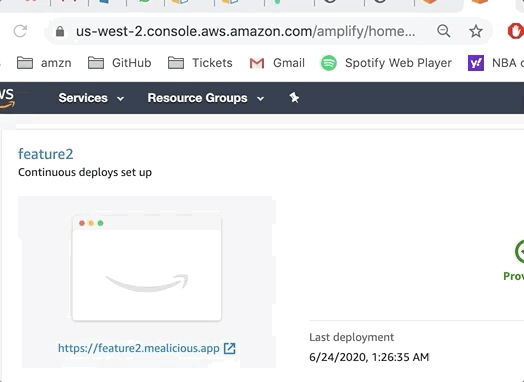Click the app preview thumbnail

click(x=147, y=268)
